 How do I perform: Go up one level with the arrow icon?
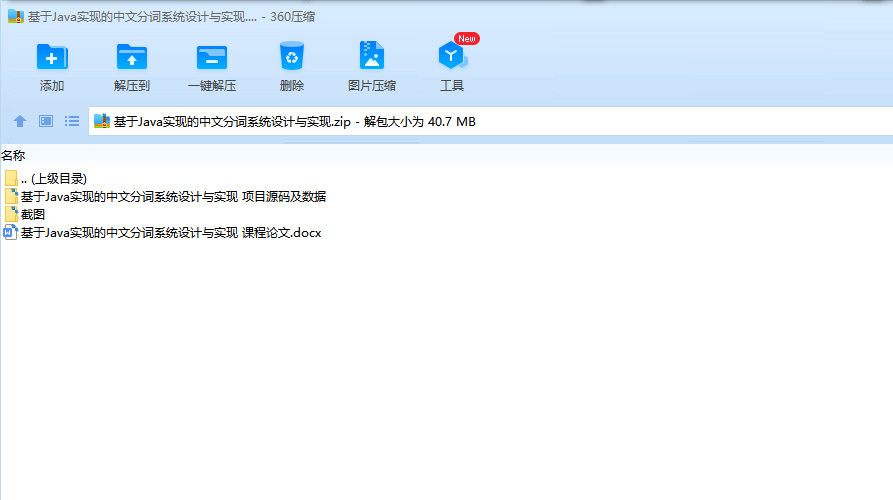coord(20,121)
